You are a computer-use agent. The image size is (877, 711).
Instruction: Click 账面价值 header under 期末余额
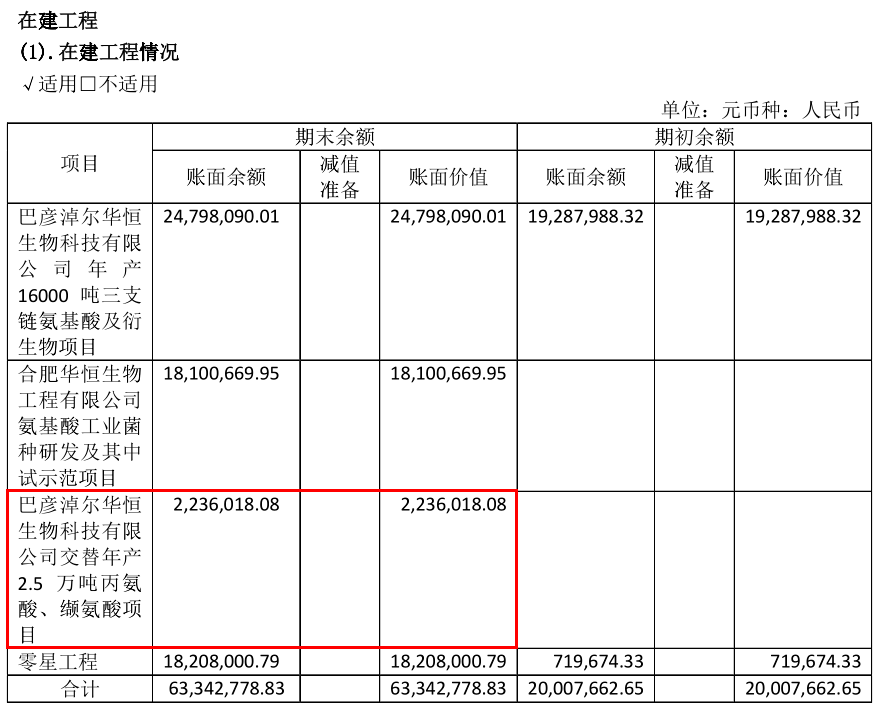coord(448,177)
